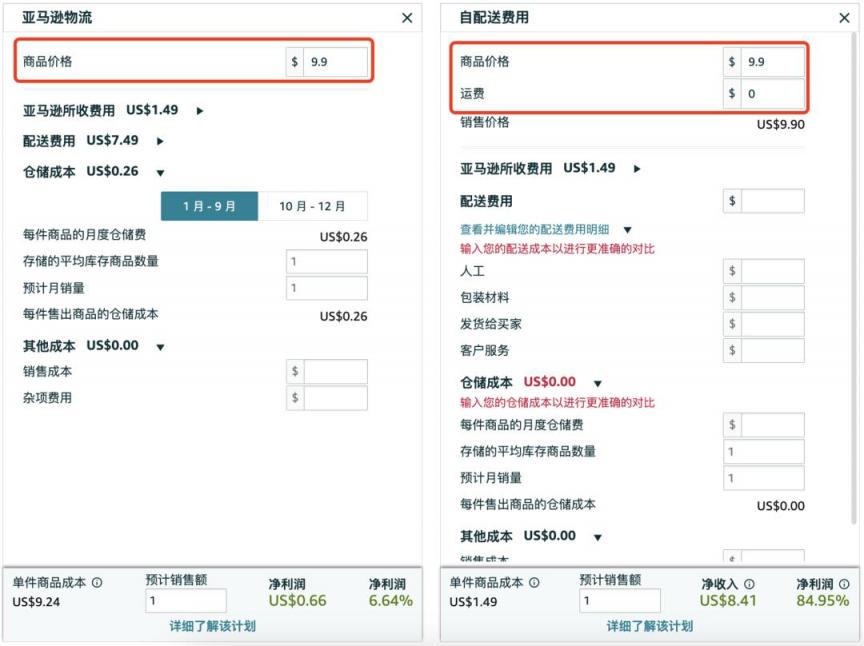
Task: Open 详细了解该计划 link in 亚马逊物流 panel
Action: 213,626
